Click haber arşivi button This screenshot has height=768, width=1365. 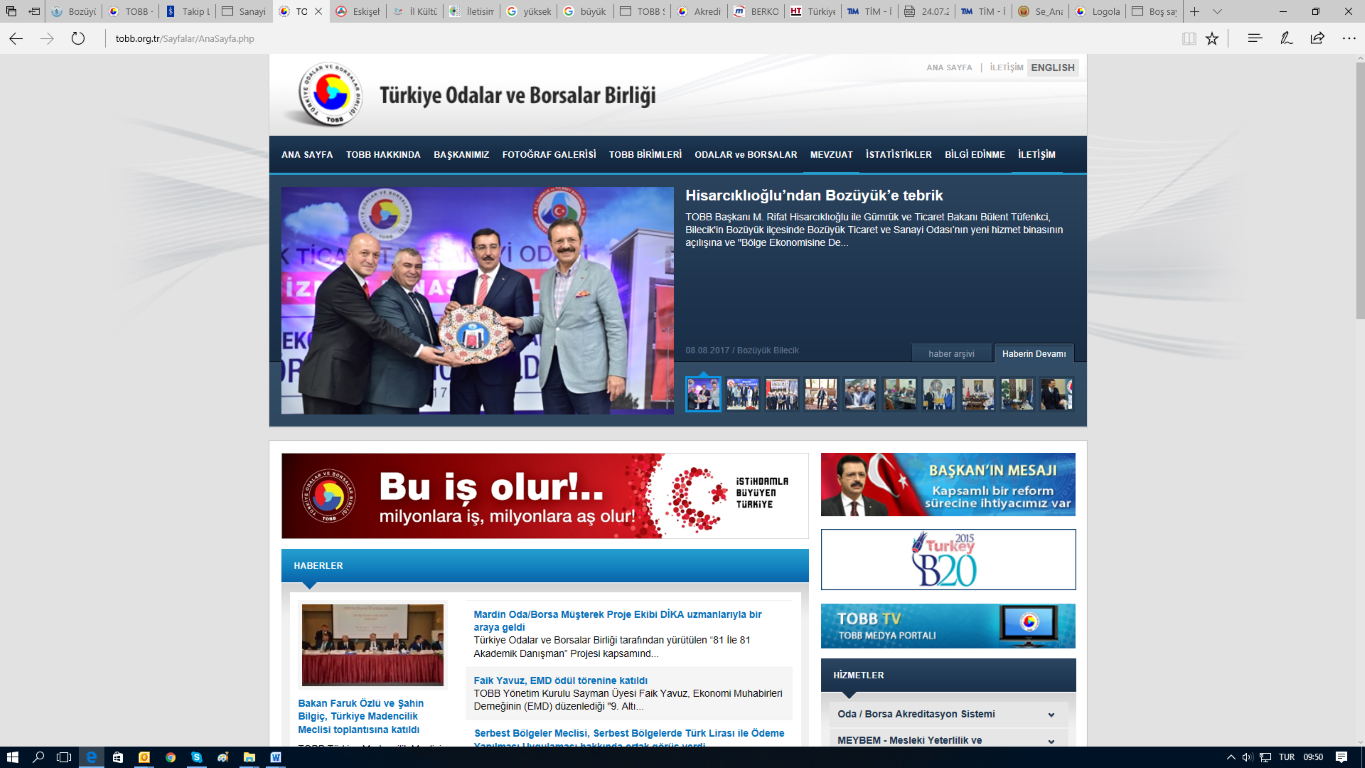tap(951, 354)
